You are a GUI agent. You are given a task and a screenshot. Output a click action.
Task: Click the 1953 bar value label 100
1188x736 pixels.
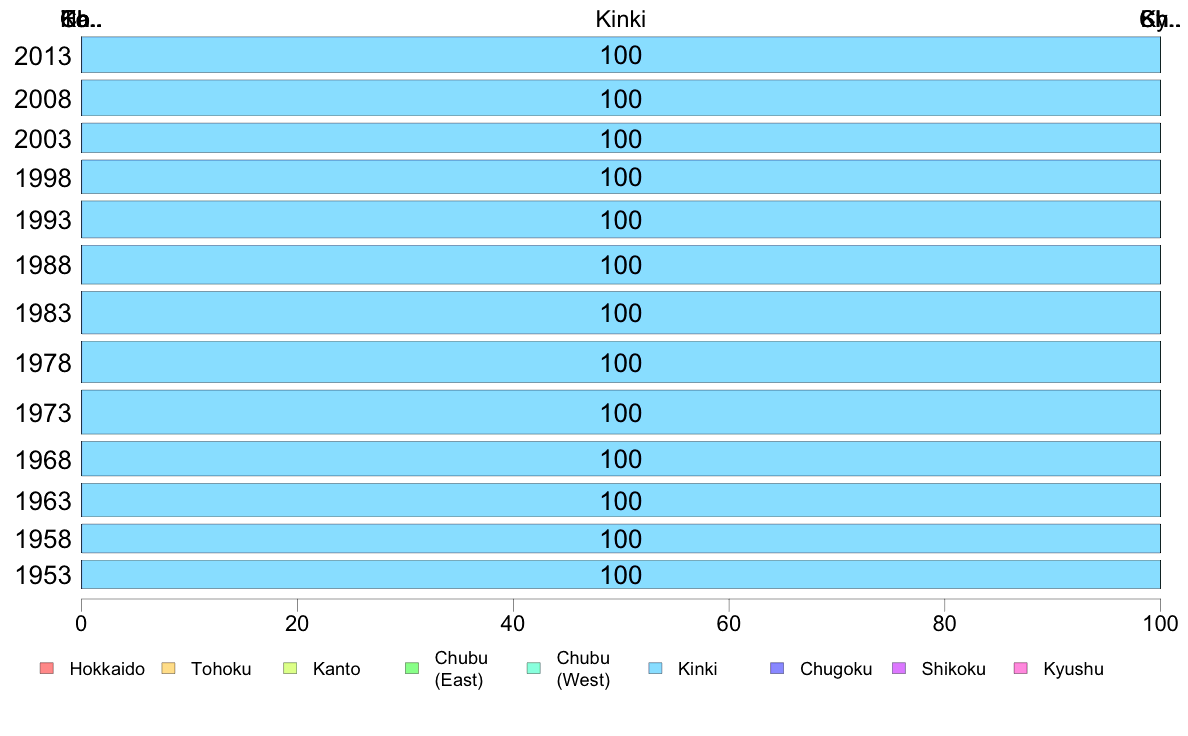coord(621,575)
